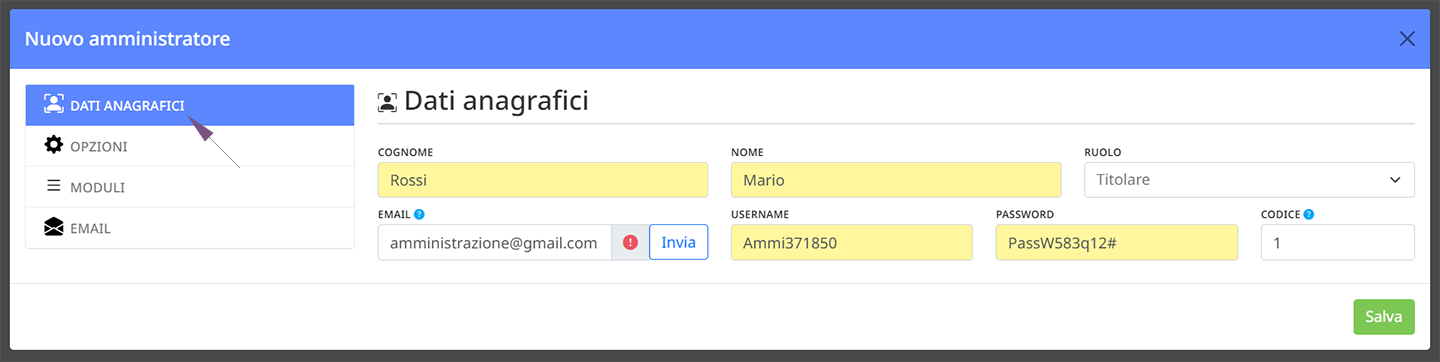Screen dimensions: 1440x362
Task: Click the green Salva button
Action: (1384, 316)
